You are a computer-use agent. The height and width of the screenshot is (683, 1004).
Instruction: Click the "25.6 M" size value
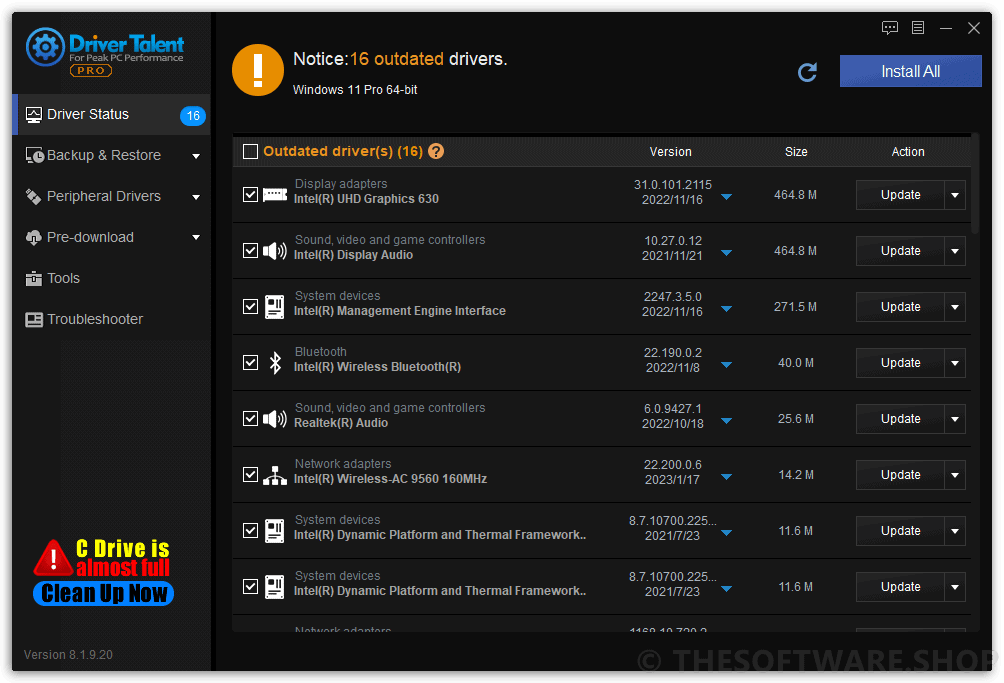(x=796, y=419)
